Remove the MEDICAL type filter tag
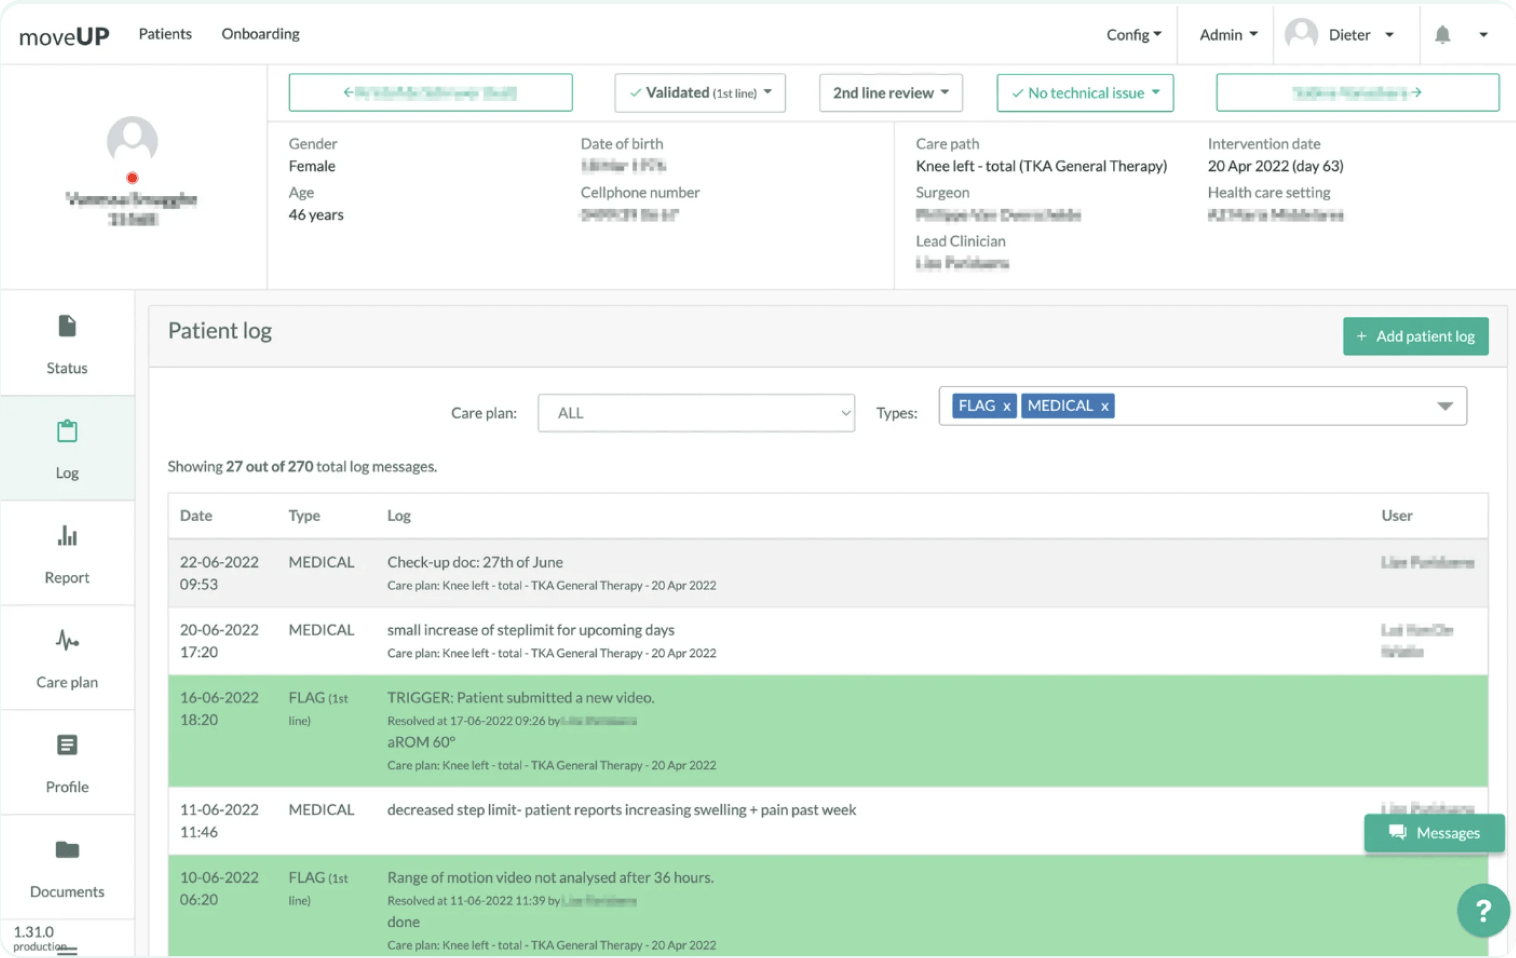 click(1104, 406)
